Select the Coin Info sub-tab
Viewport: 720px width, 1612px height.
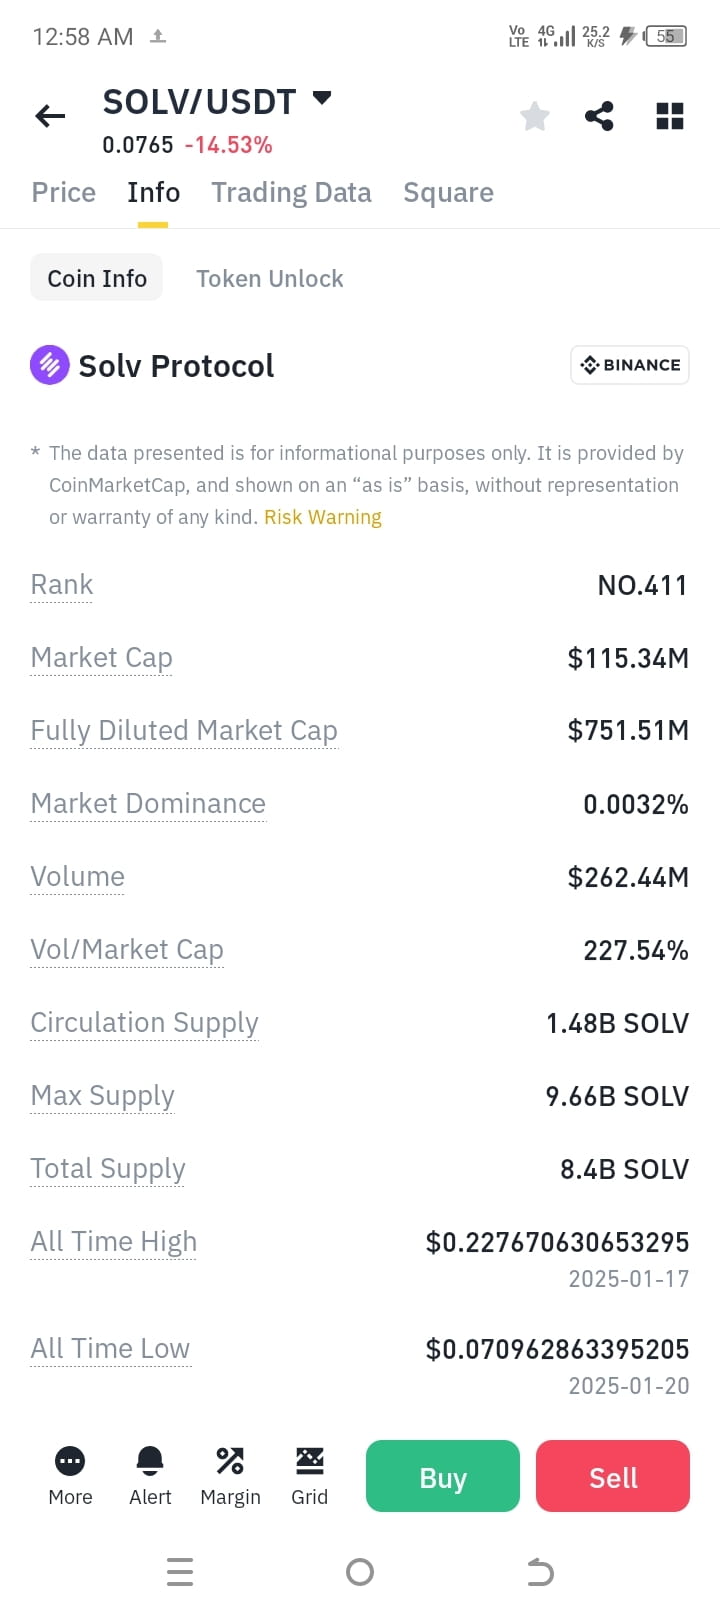coord(97,278)
